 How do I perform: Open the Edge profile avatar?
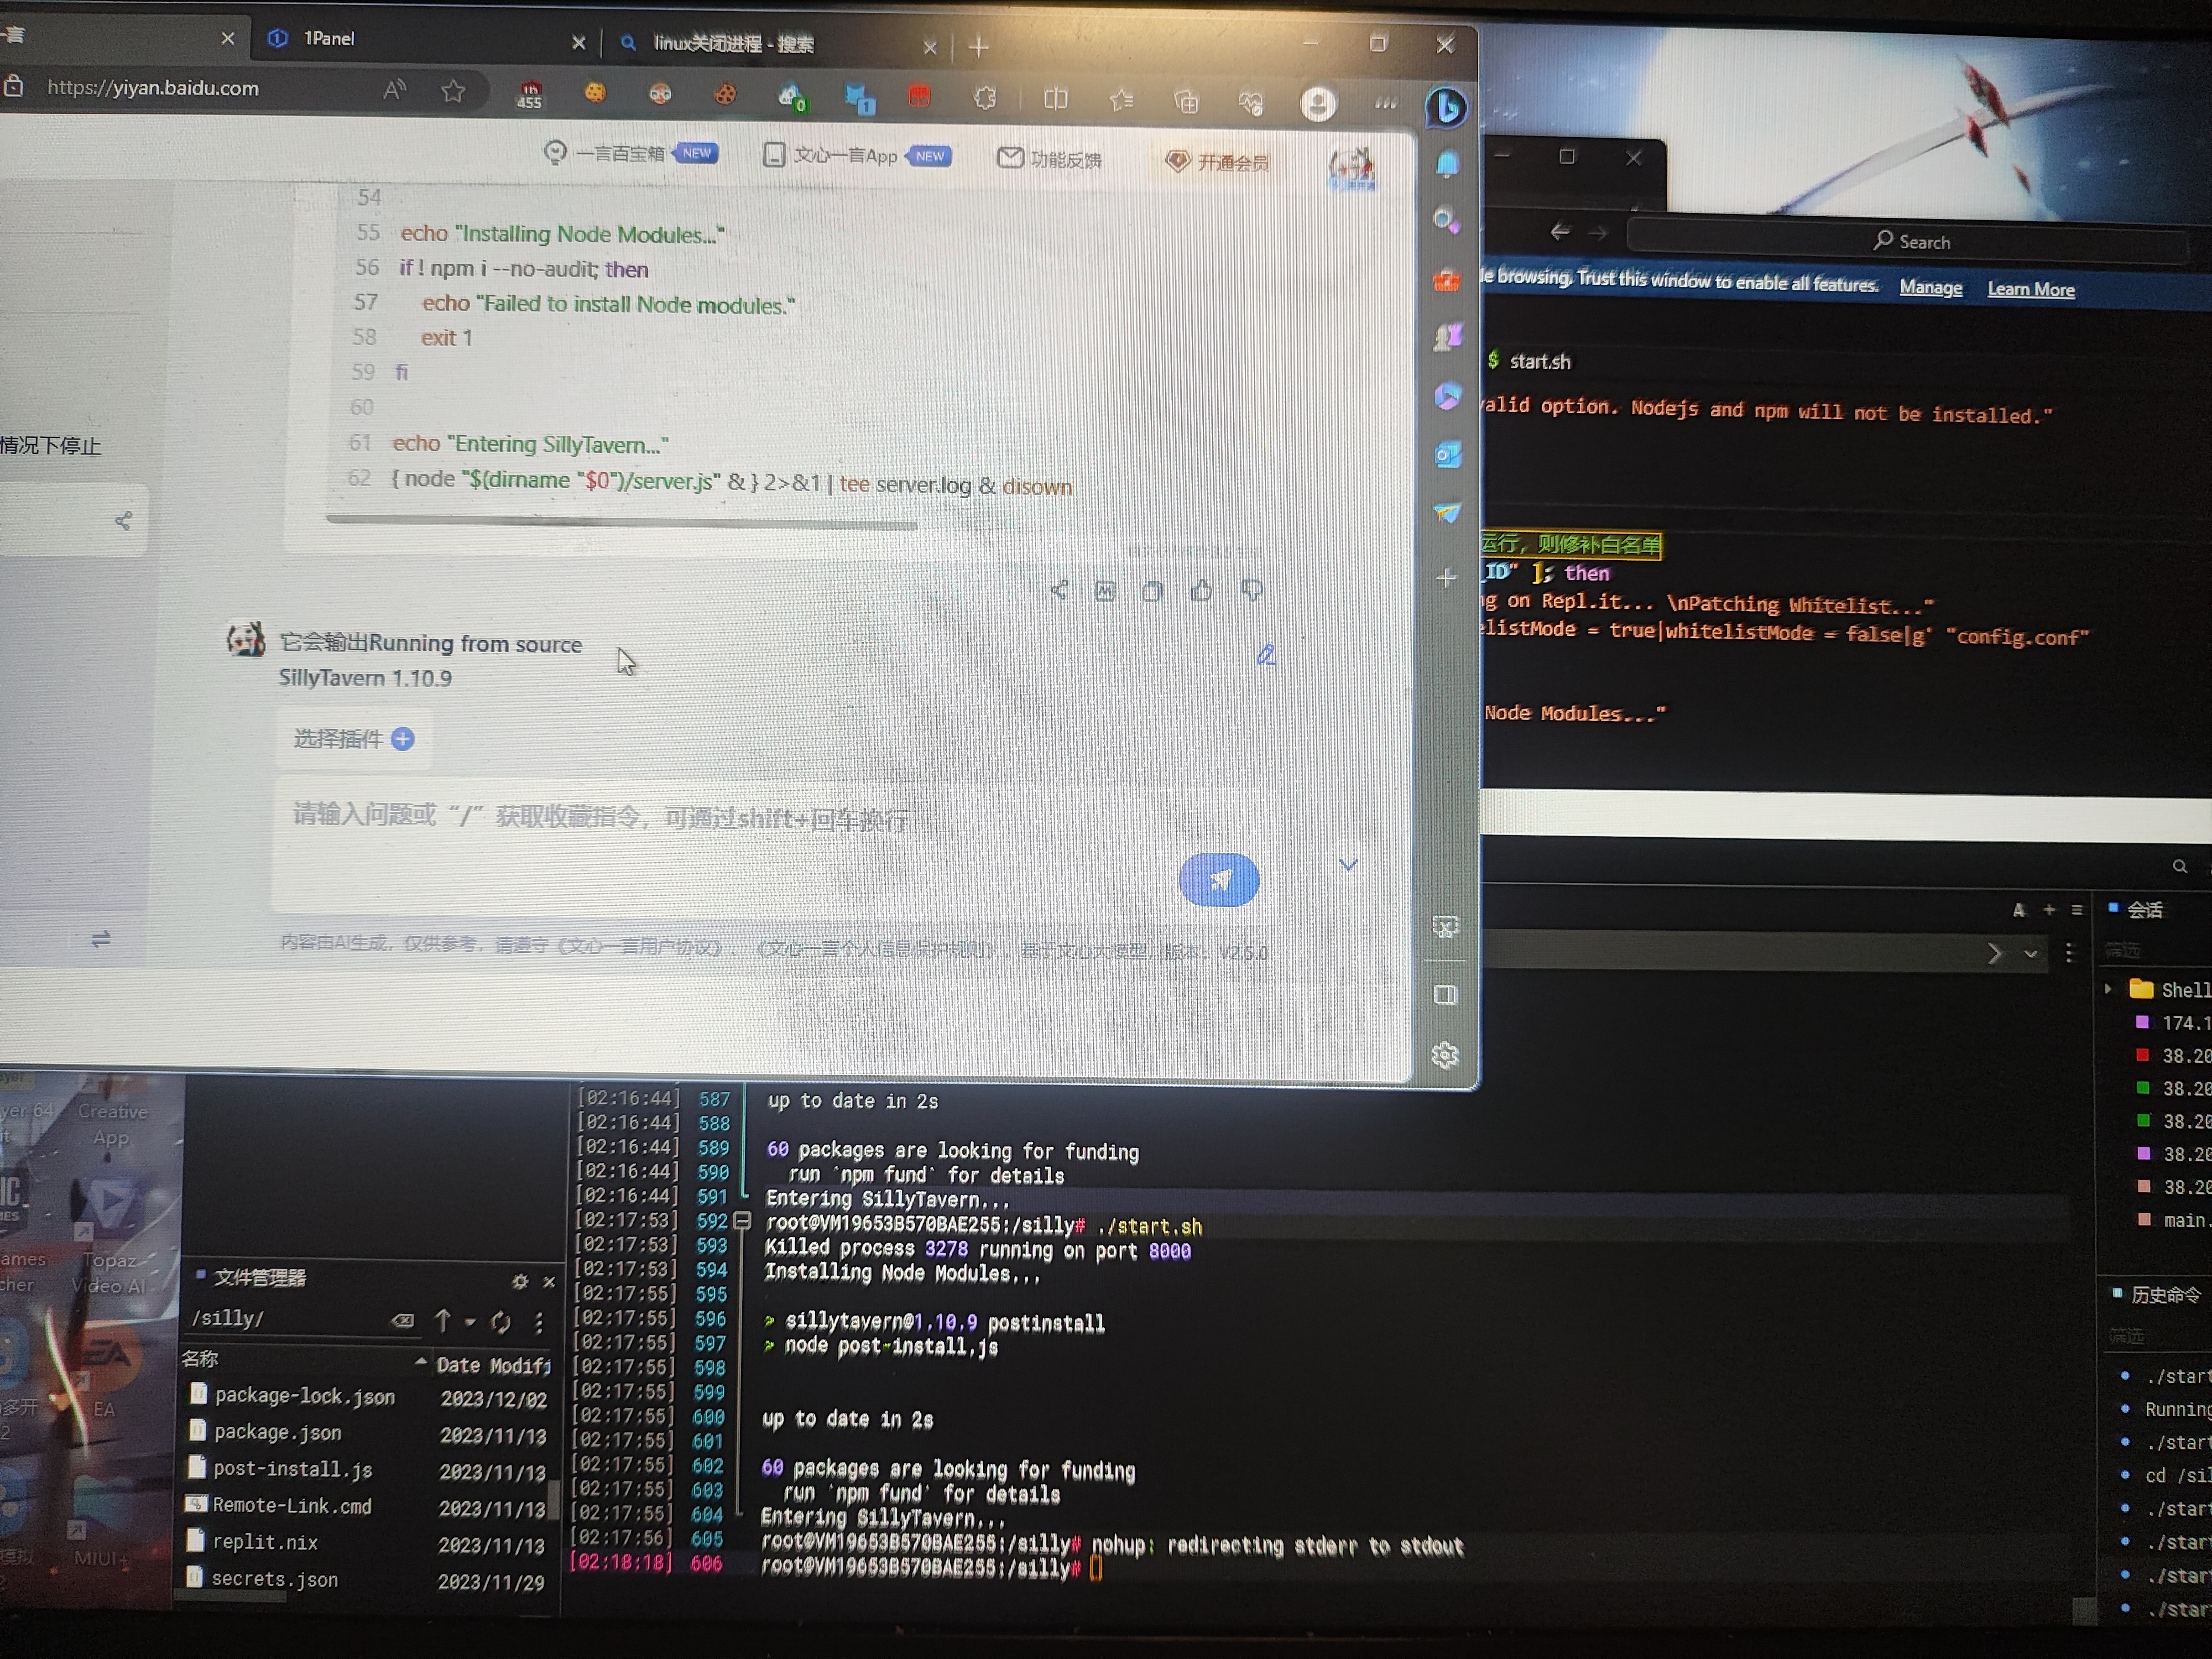click(x=1318, y=103)
